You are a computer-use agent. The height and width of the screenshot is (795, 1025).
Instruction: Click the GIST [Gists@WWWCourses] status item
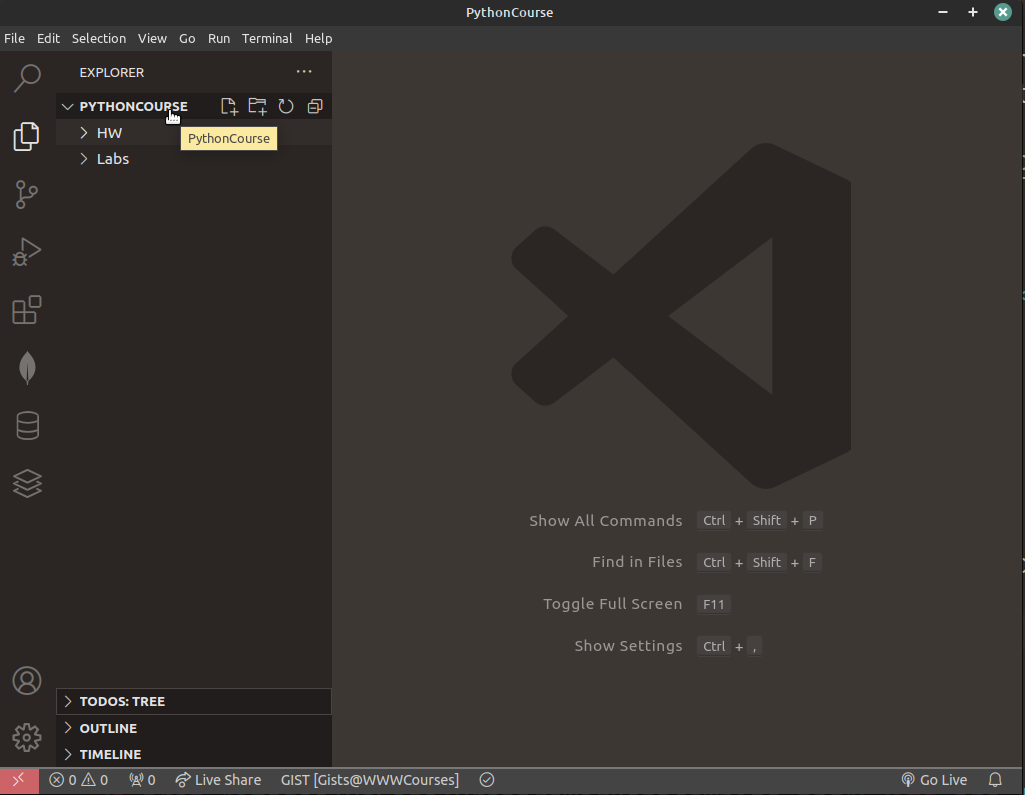coord(370,780)
